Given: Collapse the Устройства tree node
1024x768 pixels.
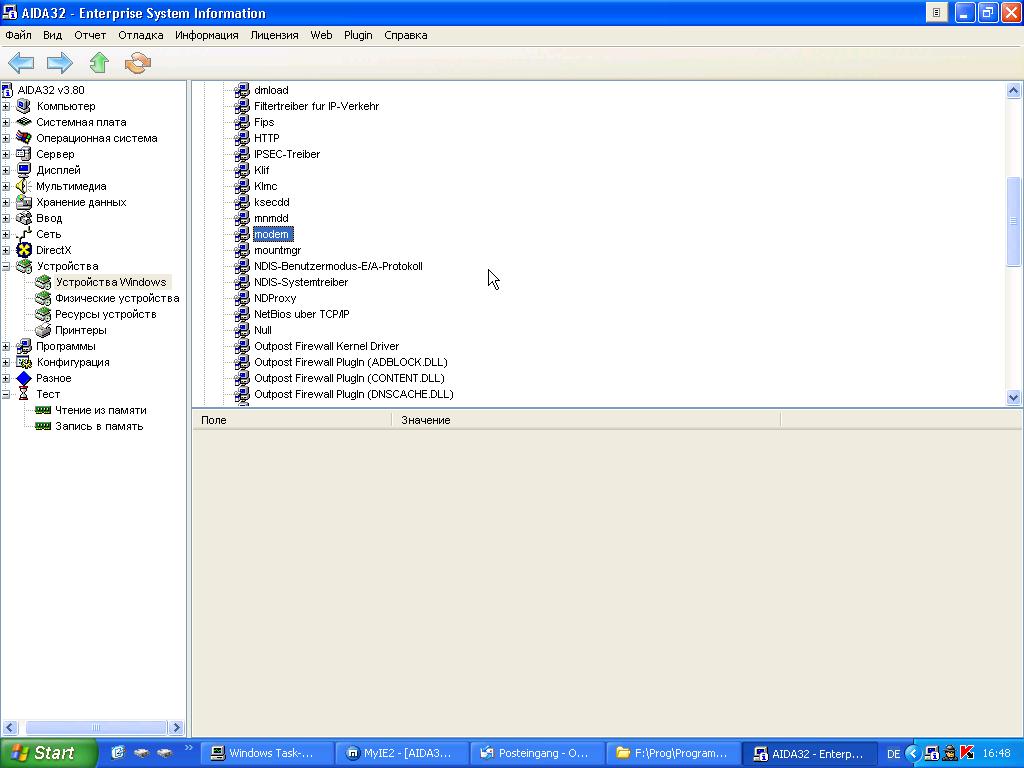Looking at the screenshot, I should click(x=6, y=266).
